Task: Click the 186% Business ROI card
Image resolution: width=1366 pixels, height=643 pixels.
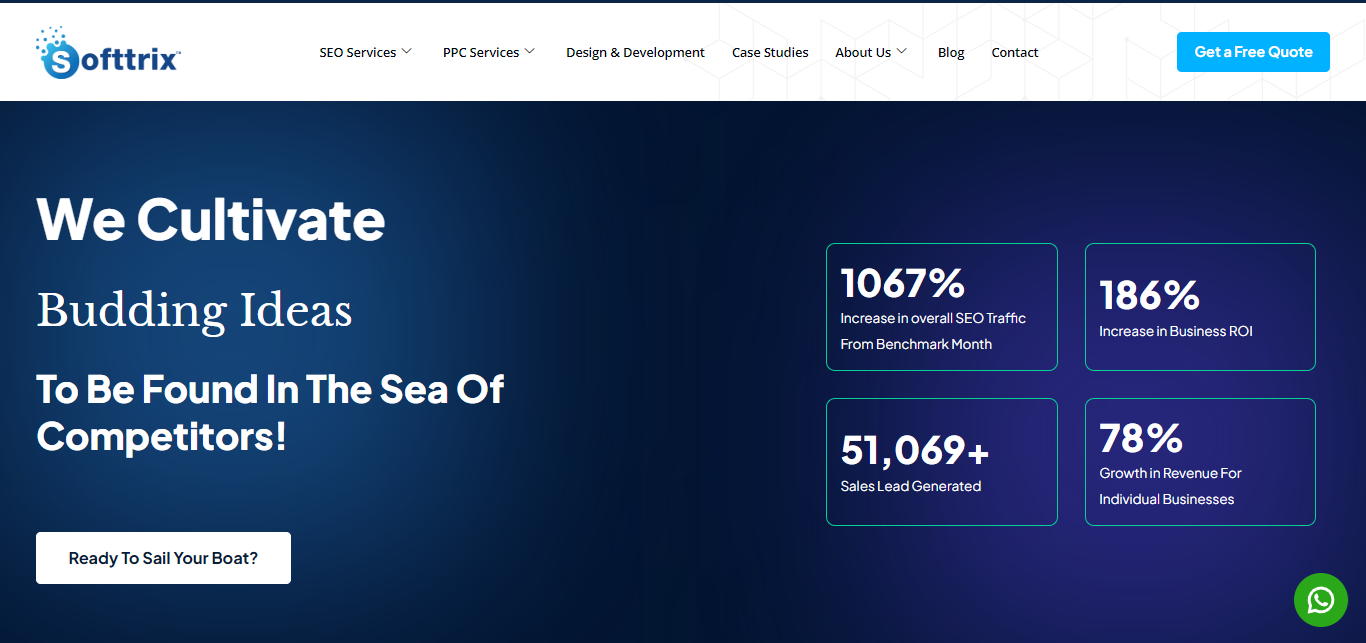Action: click(1200, 307)
